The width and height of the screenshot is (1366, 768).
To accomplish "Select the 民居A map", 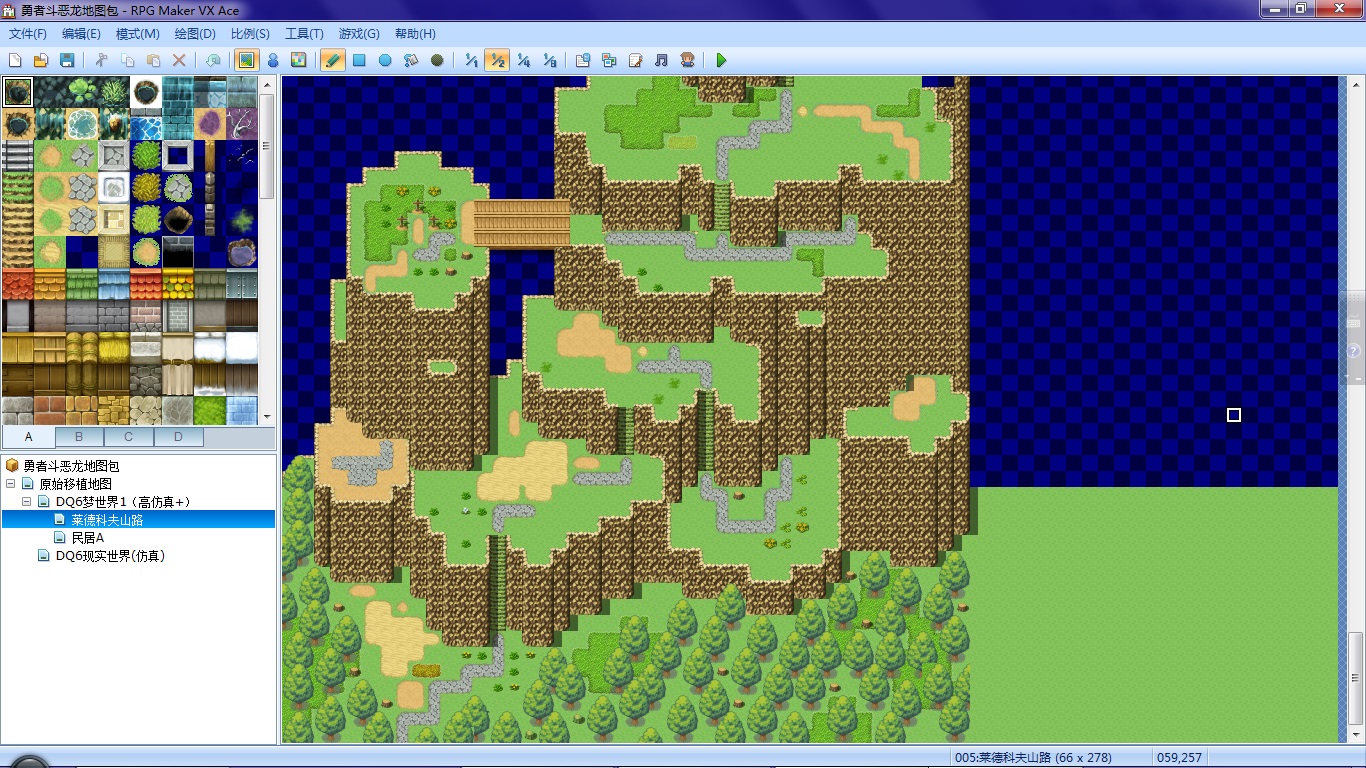I will pyautogui.click(x=87, y=538).
